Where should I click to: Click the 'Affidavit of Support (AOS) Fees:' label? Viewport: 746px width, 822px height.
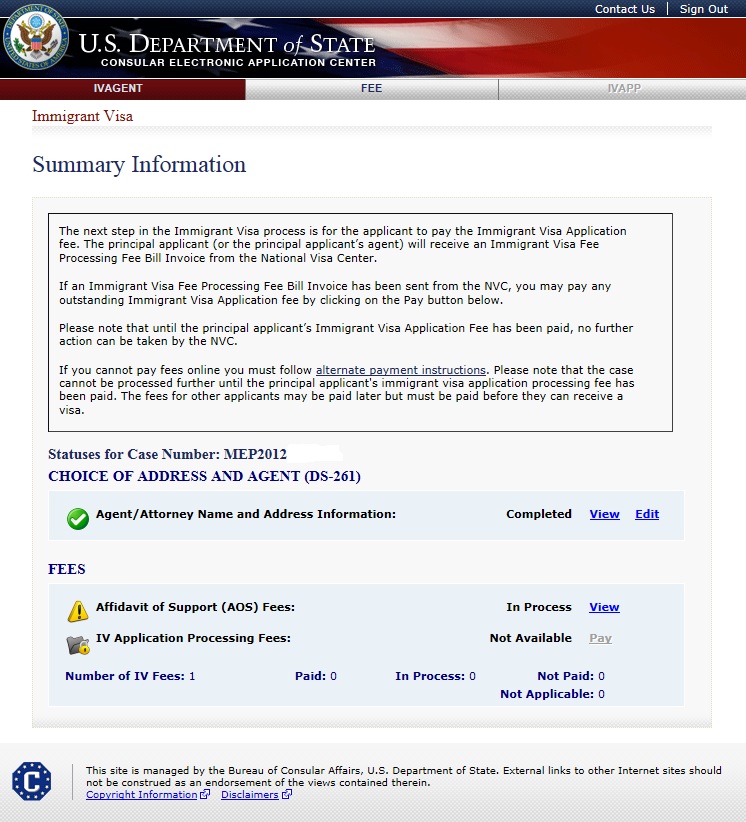pyautogui.click(x=196, y=607)
